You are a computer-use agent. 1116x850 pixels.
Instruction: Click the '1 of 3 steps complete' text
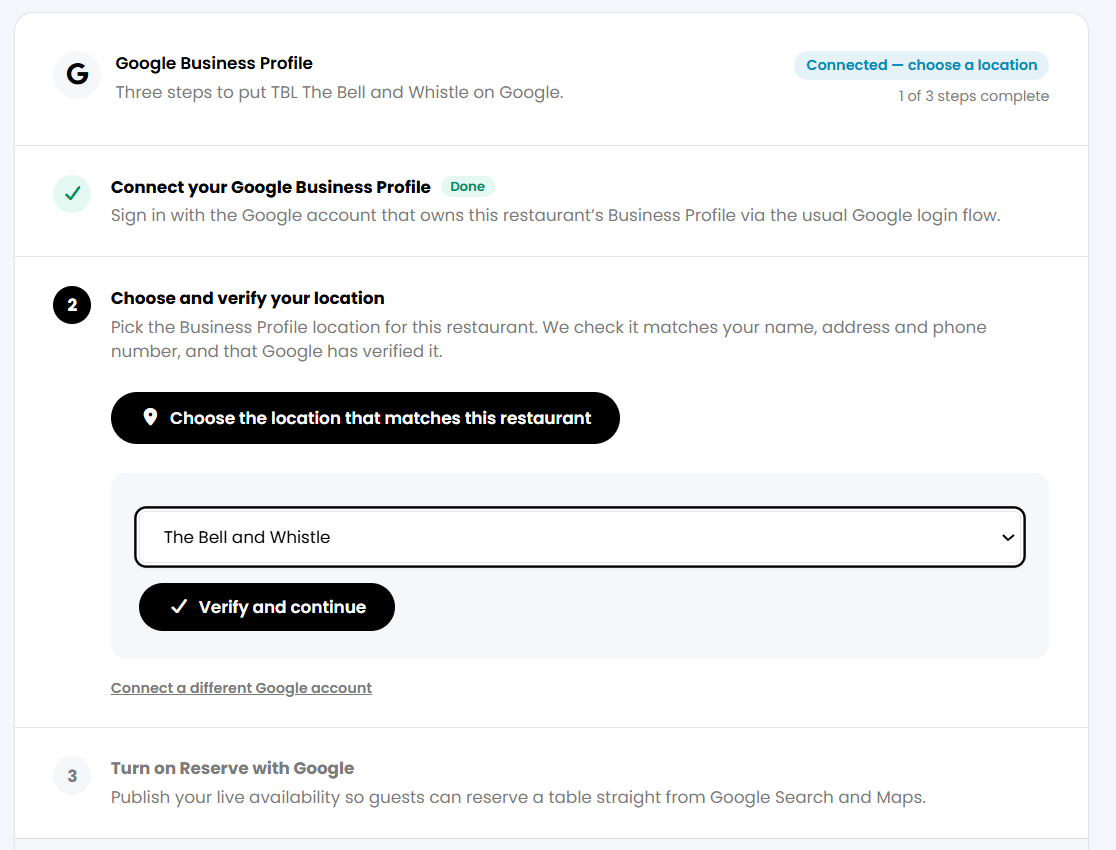click(x=973, y=95)
